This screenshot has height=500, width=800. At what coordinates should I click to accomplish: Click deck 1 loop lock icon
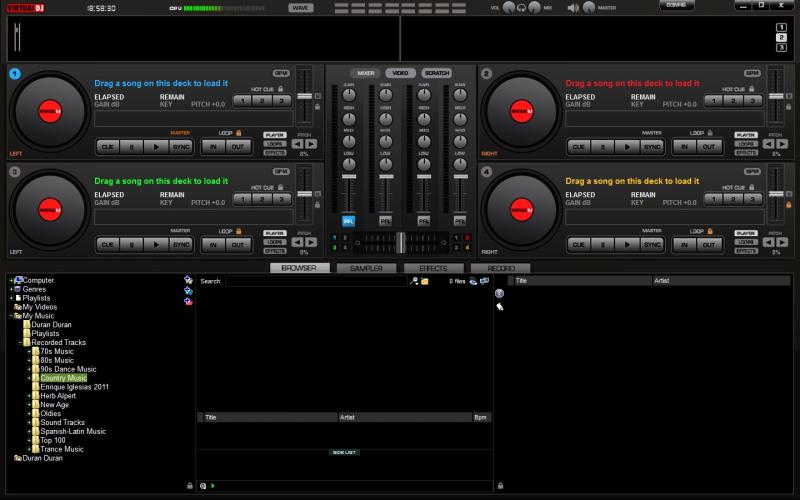point(238,133)
